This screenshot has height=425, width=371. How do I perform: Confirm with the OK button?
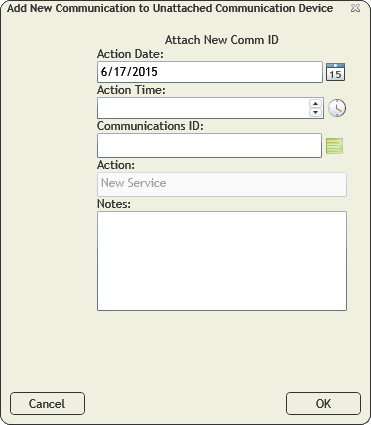point(323,404)
